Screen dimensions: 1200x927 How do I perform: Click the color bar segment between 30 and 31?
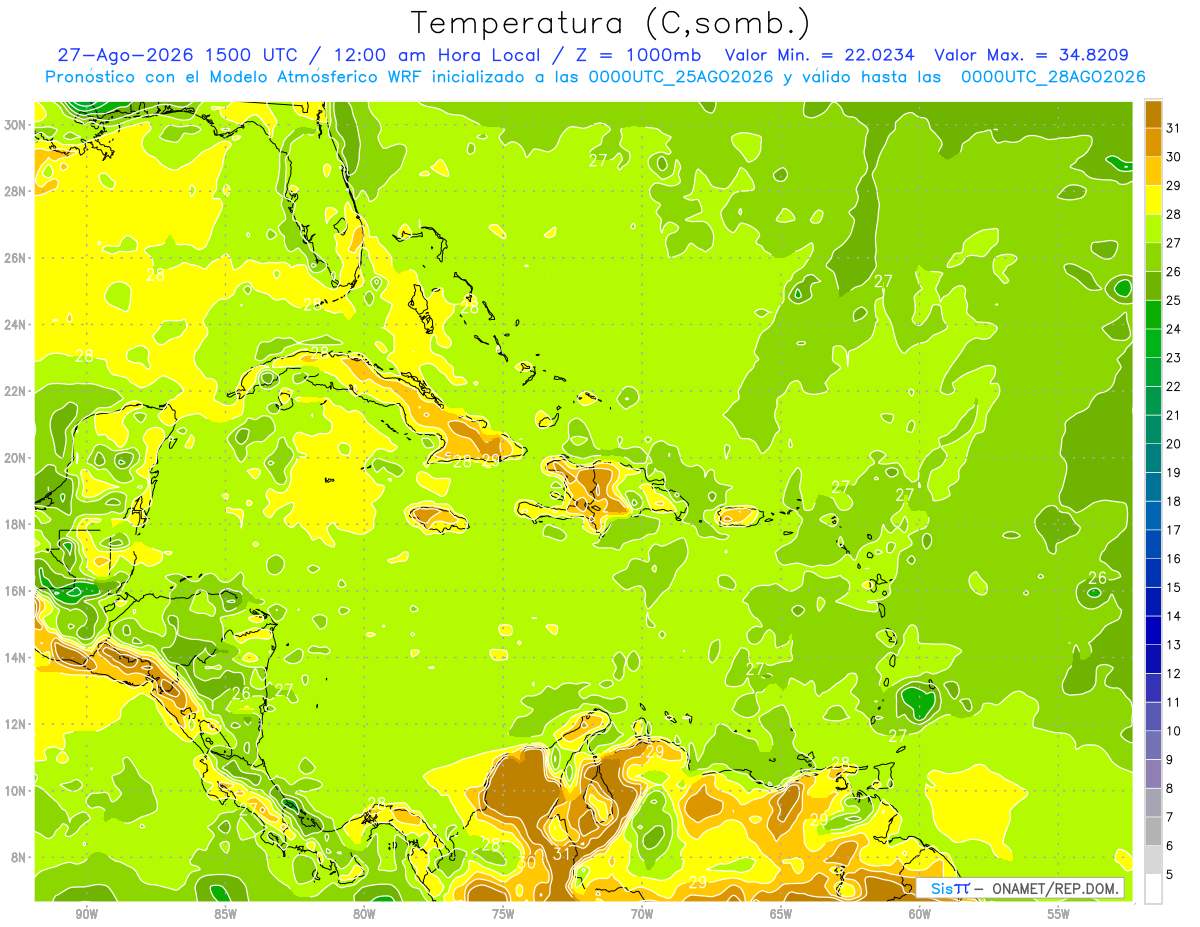tap(1153, 142)
